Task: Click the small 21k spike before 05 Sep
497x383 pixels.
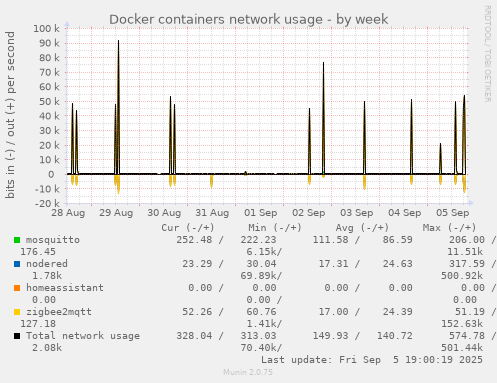Action: (x=440, y=158)
